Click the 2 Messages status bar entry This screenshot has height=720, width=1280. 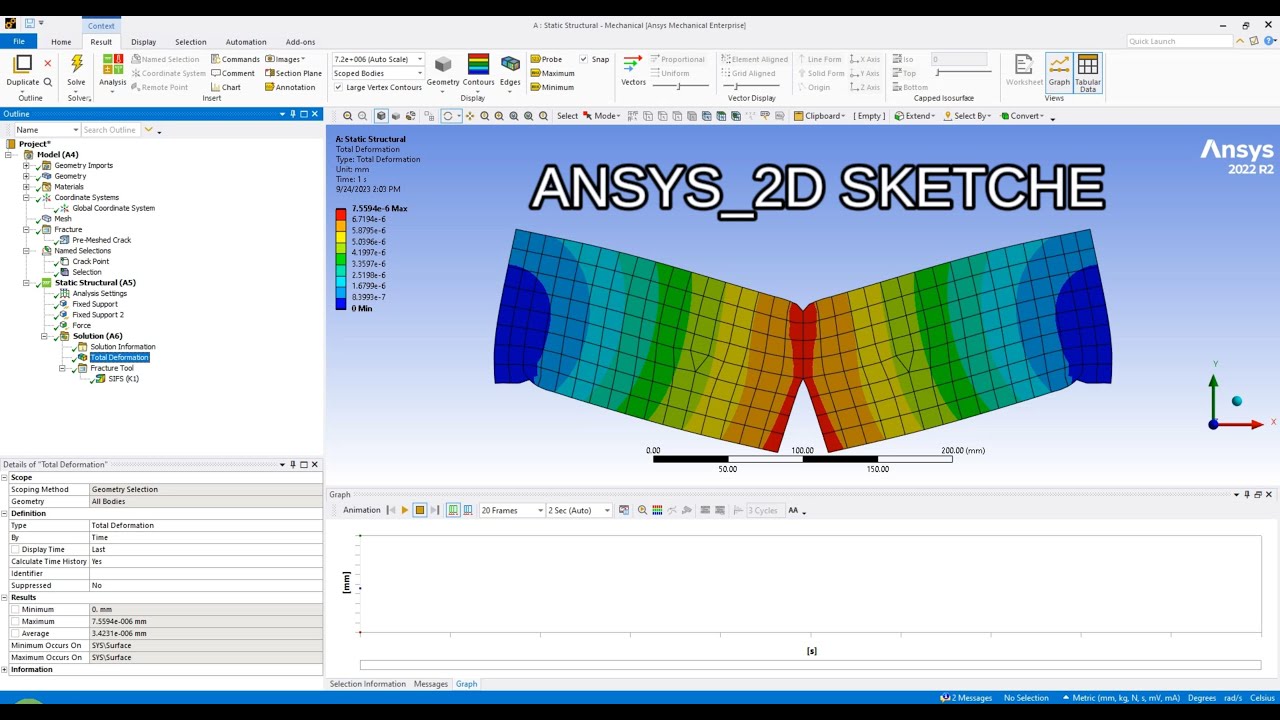(x=966, y=698)
